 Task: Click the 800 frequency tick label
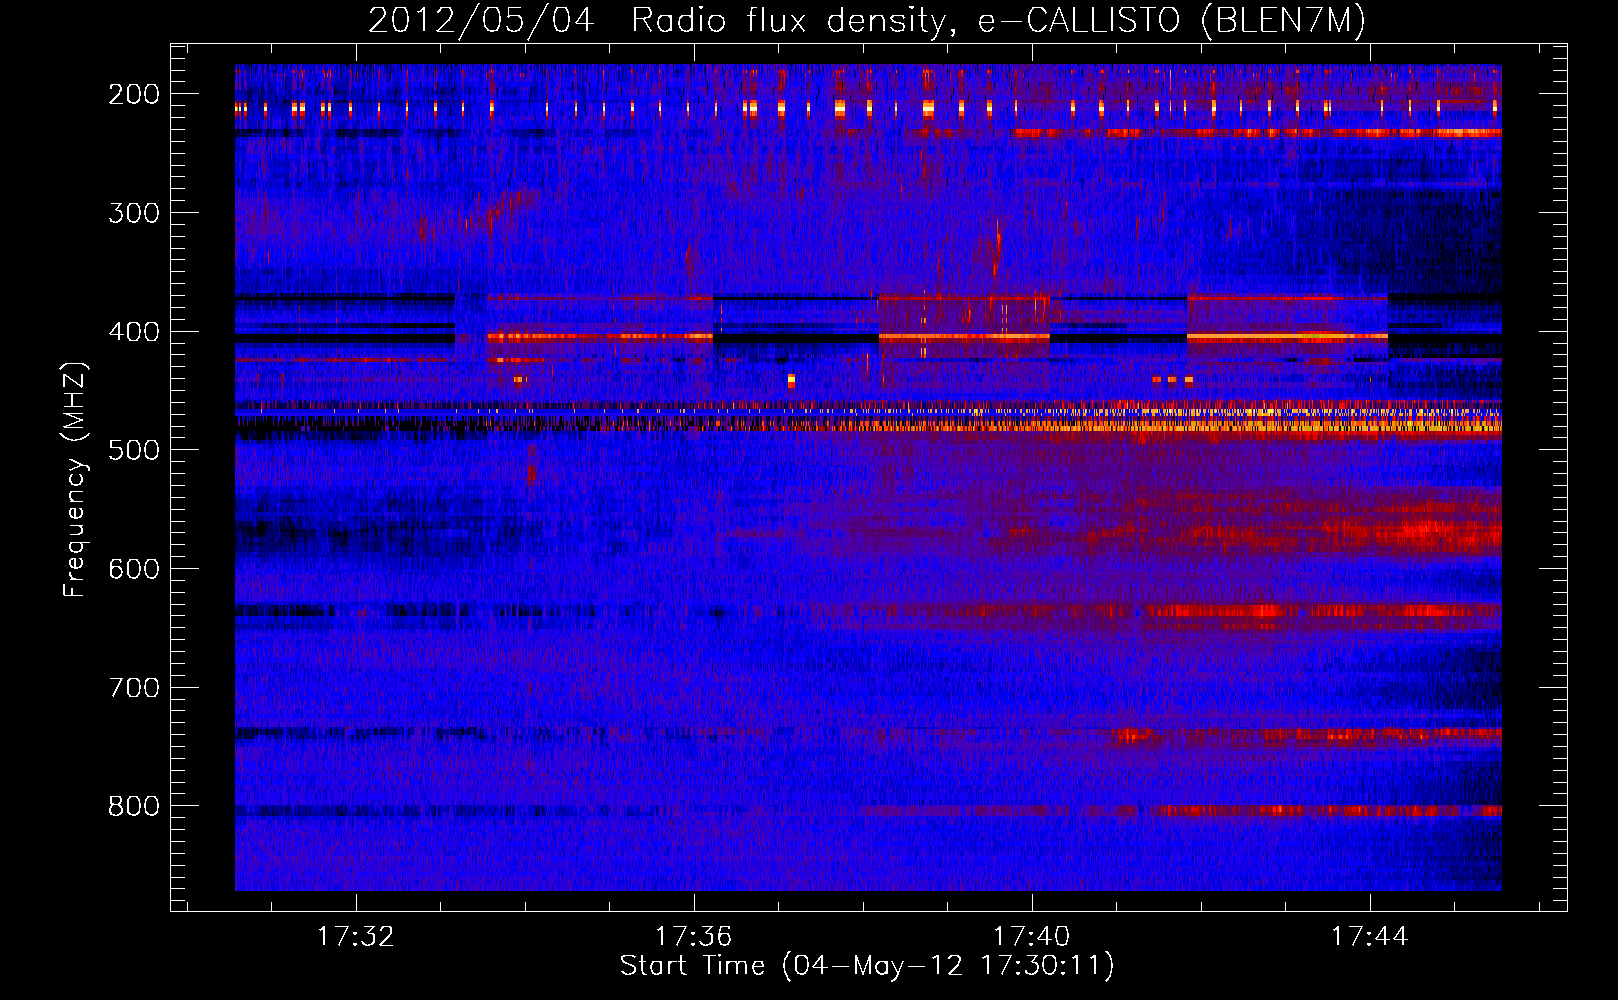point(134,806)
